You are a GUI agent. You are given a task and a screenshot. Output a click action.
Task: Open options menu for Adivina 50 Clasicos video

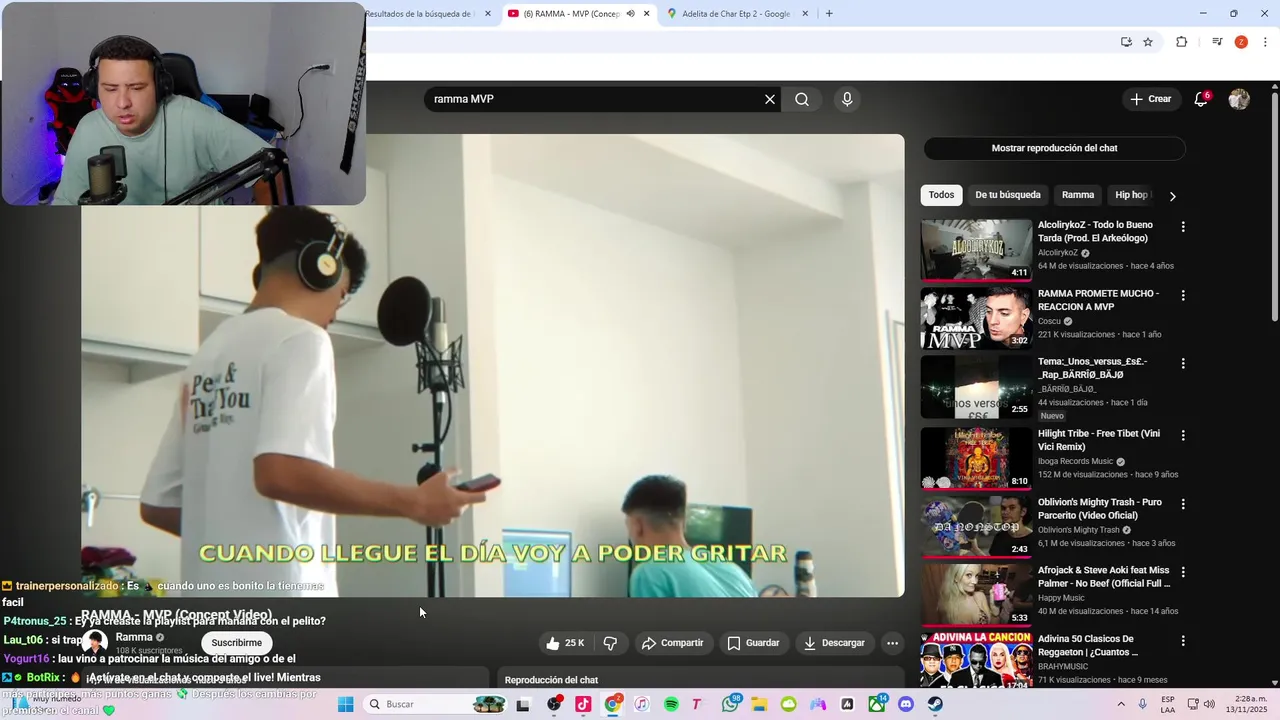tap(1183, 641)
